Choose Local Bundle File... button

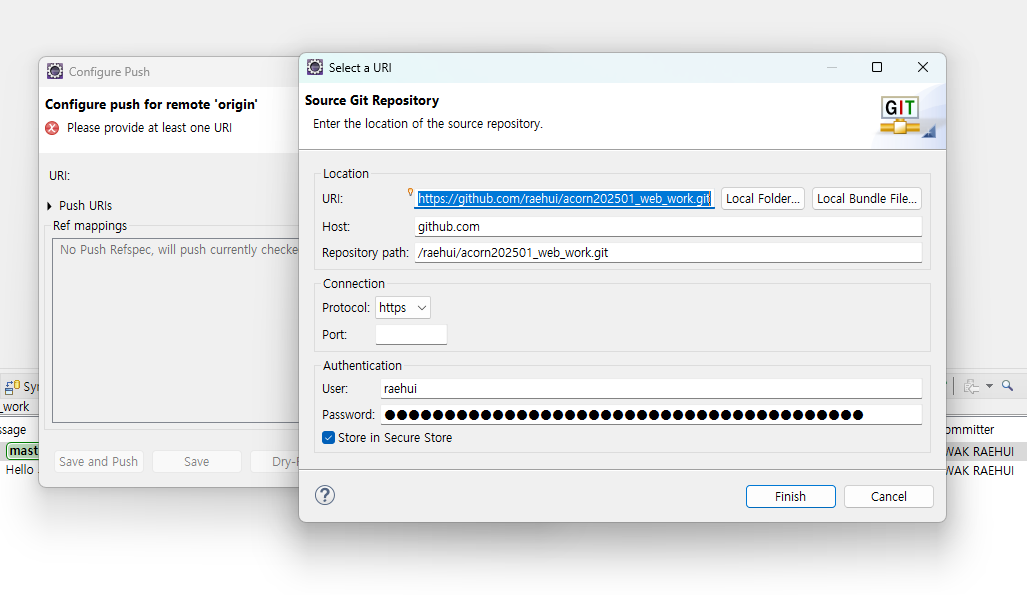pyautogui.click(x=867, y=199)
